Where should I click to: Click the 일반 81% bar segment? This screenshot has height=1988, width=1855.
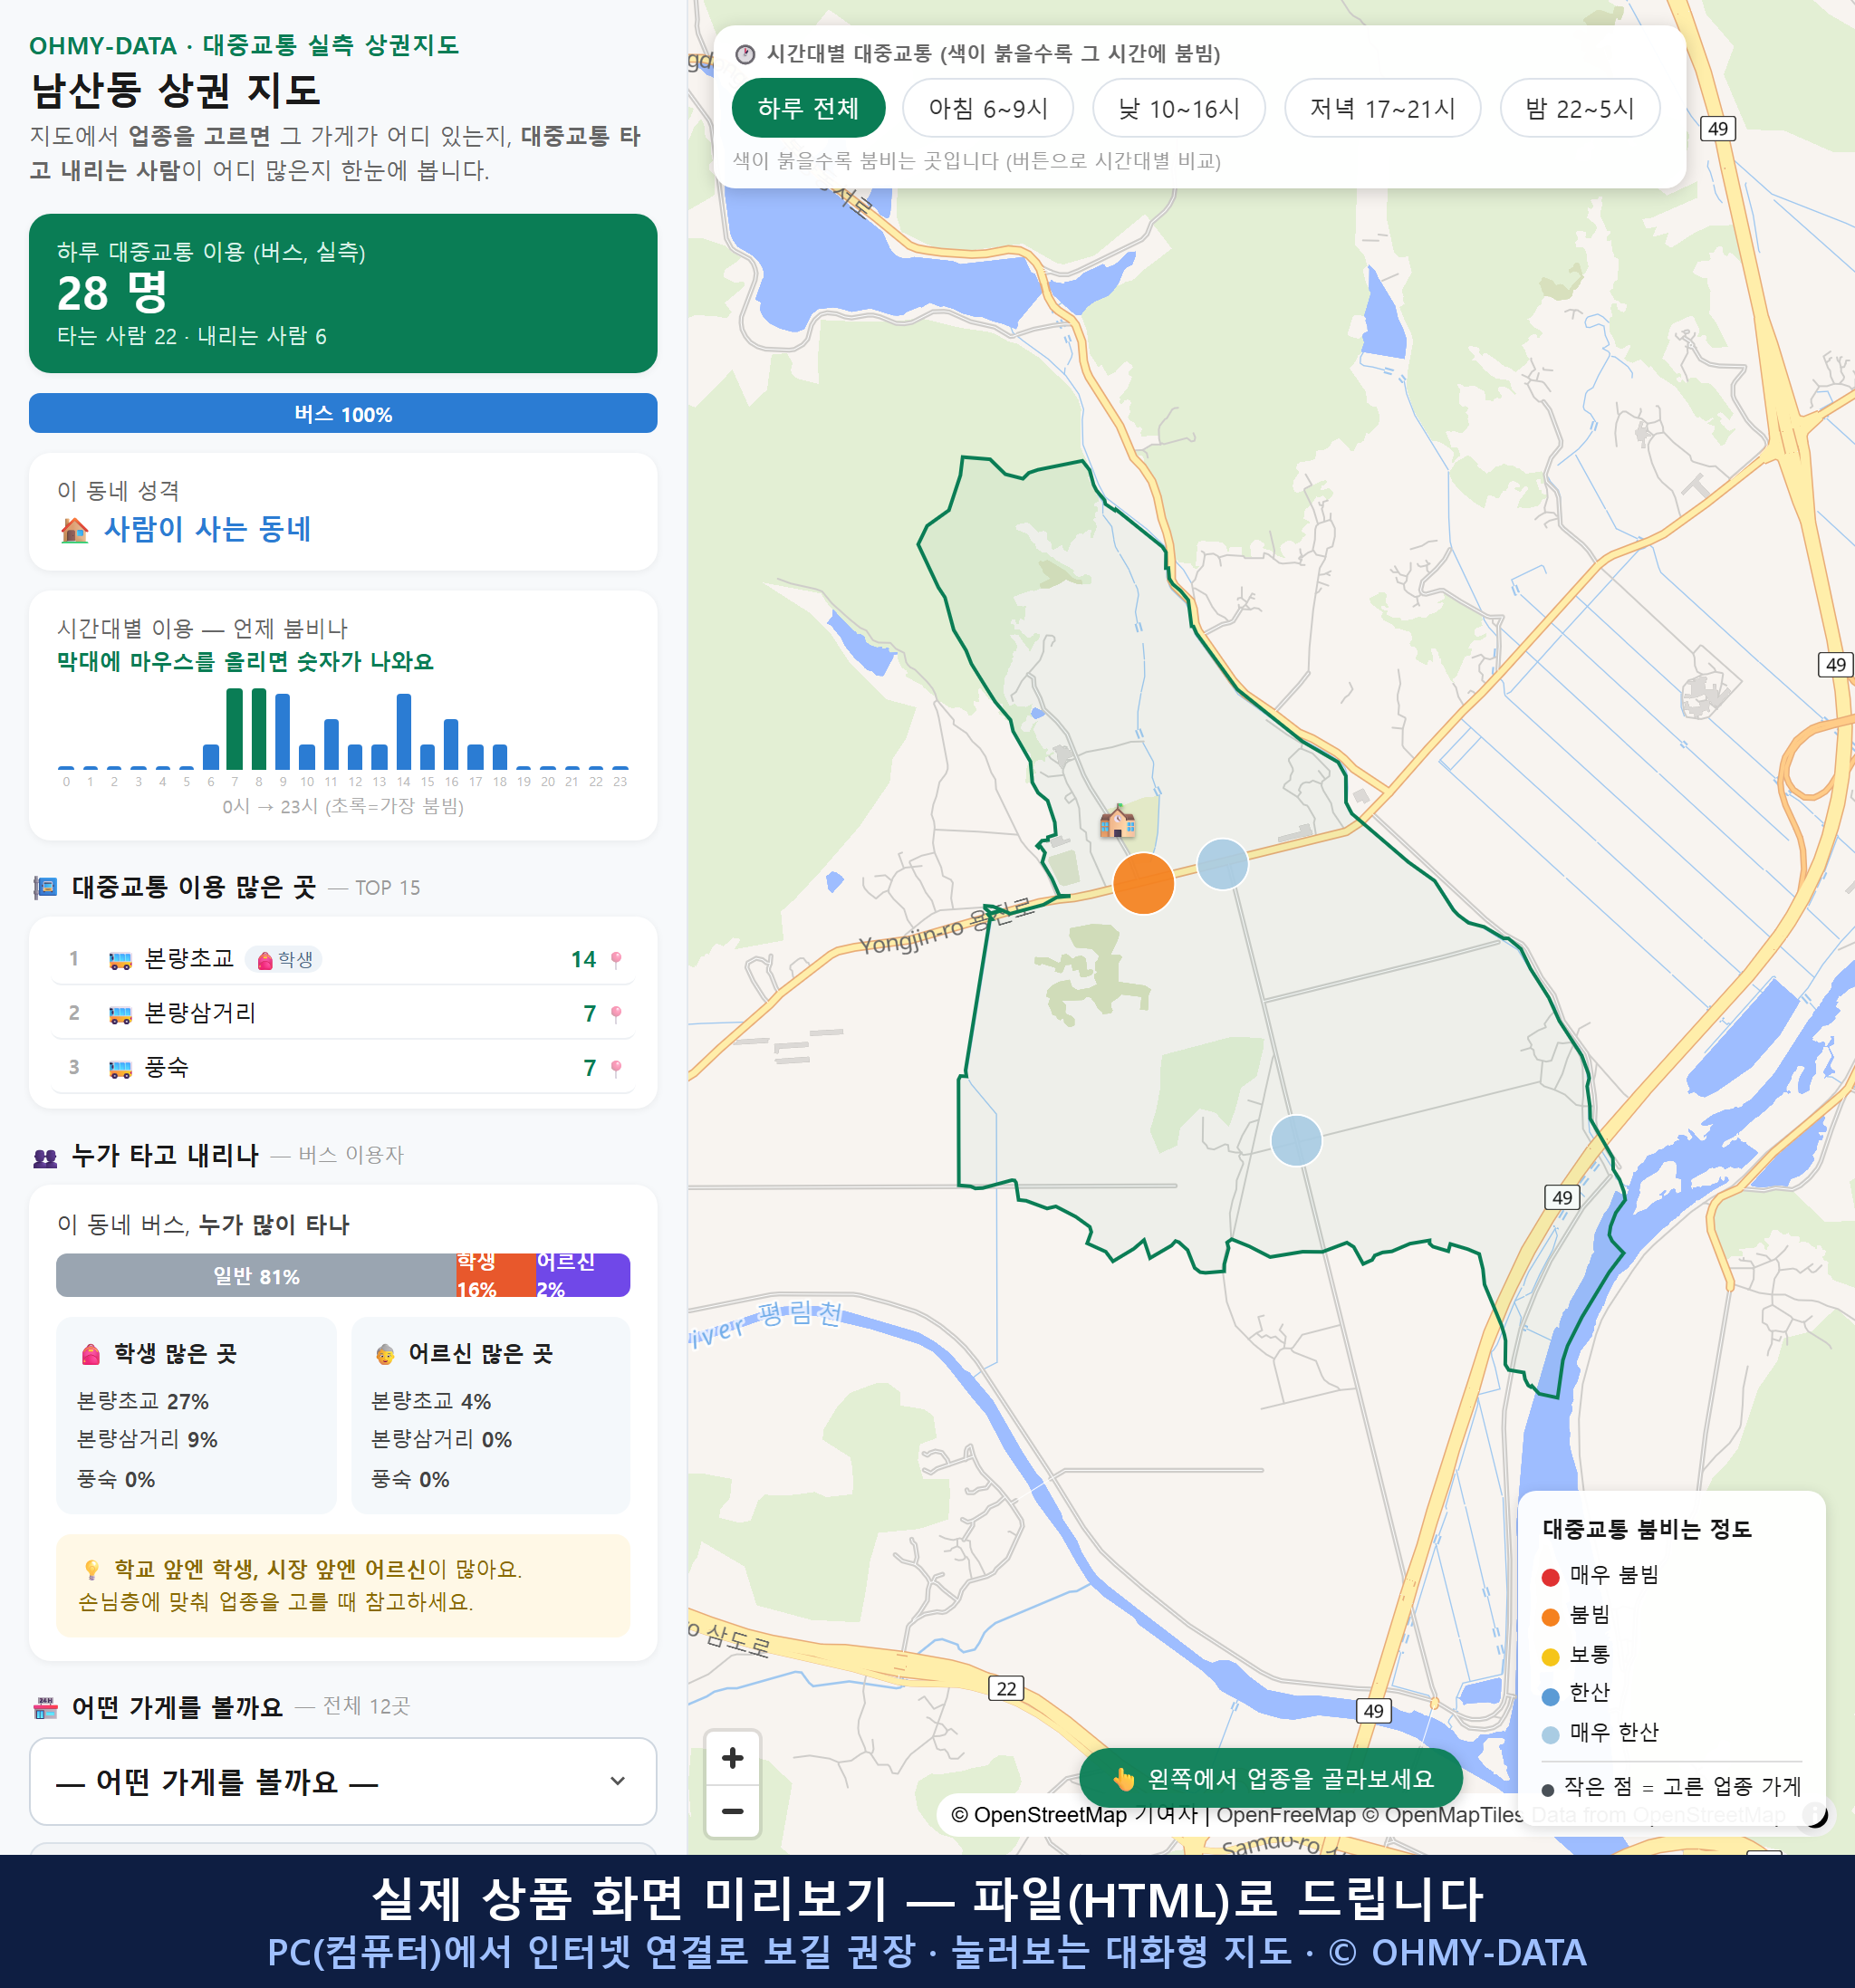(x=256, y=1276)
